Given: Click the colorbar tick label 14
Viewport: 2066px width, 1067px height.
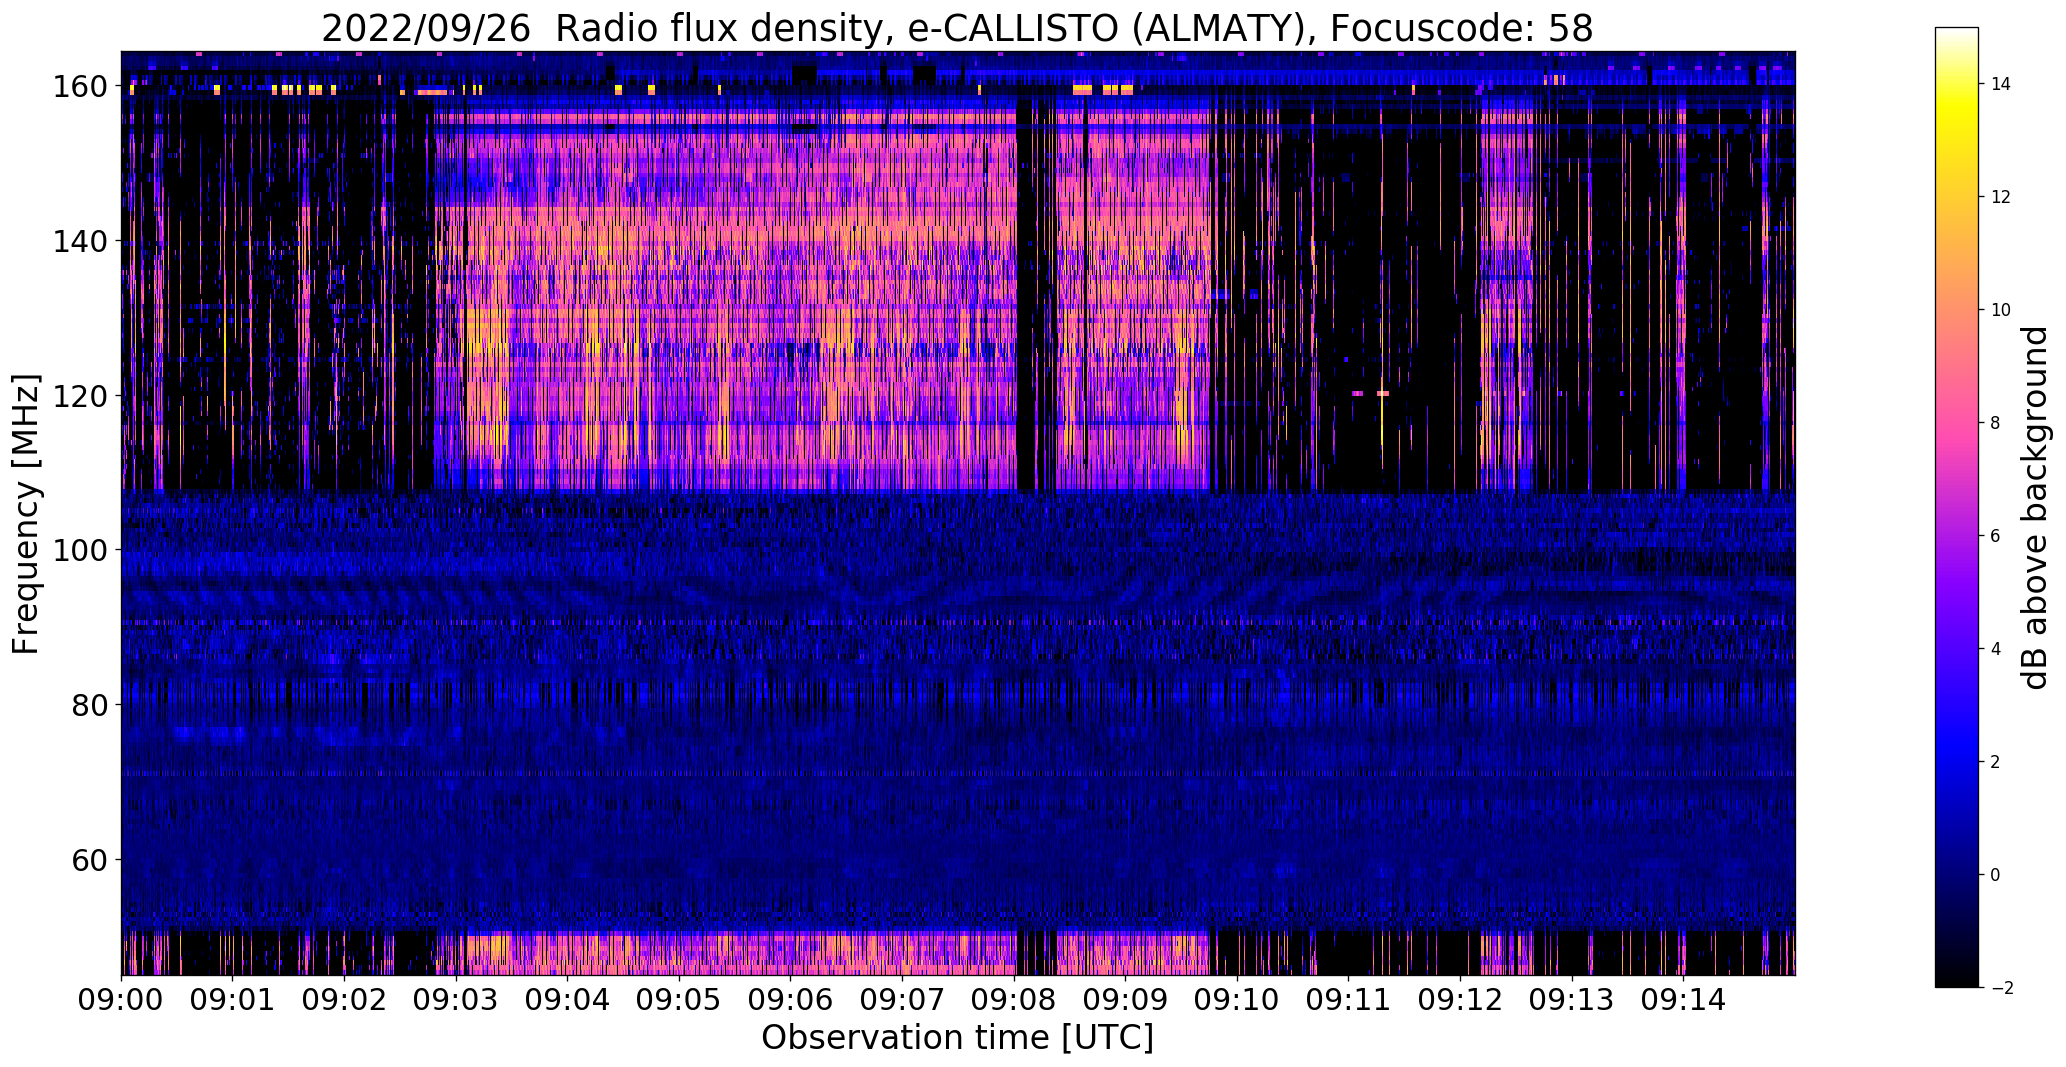Looking at the screenshot, I should point(2001,84).
